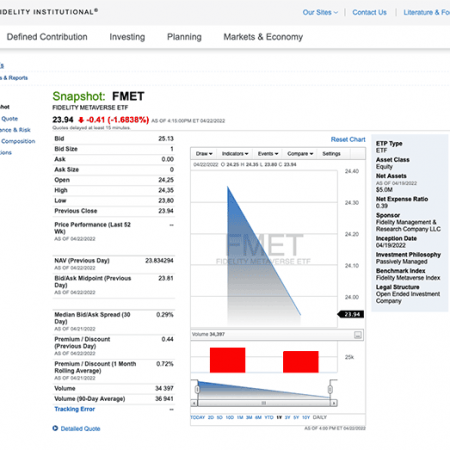450x450 pixels.
Task: Click the Premium / Discount value 0.44
Action: coord(167,339)
